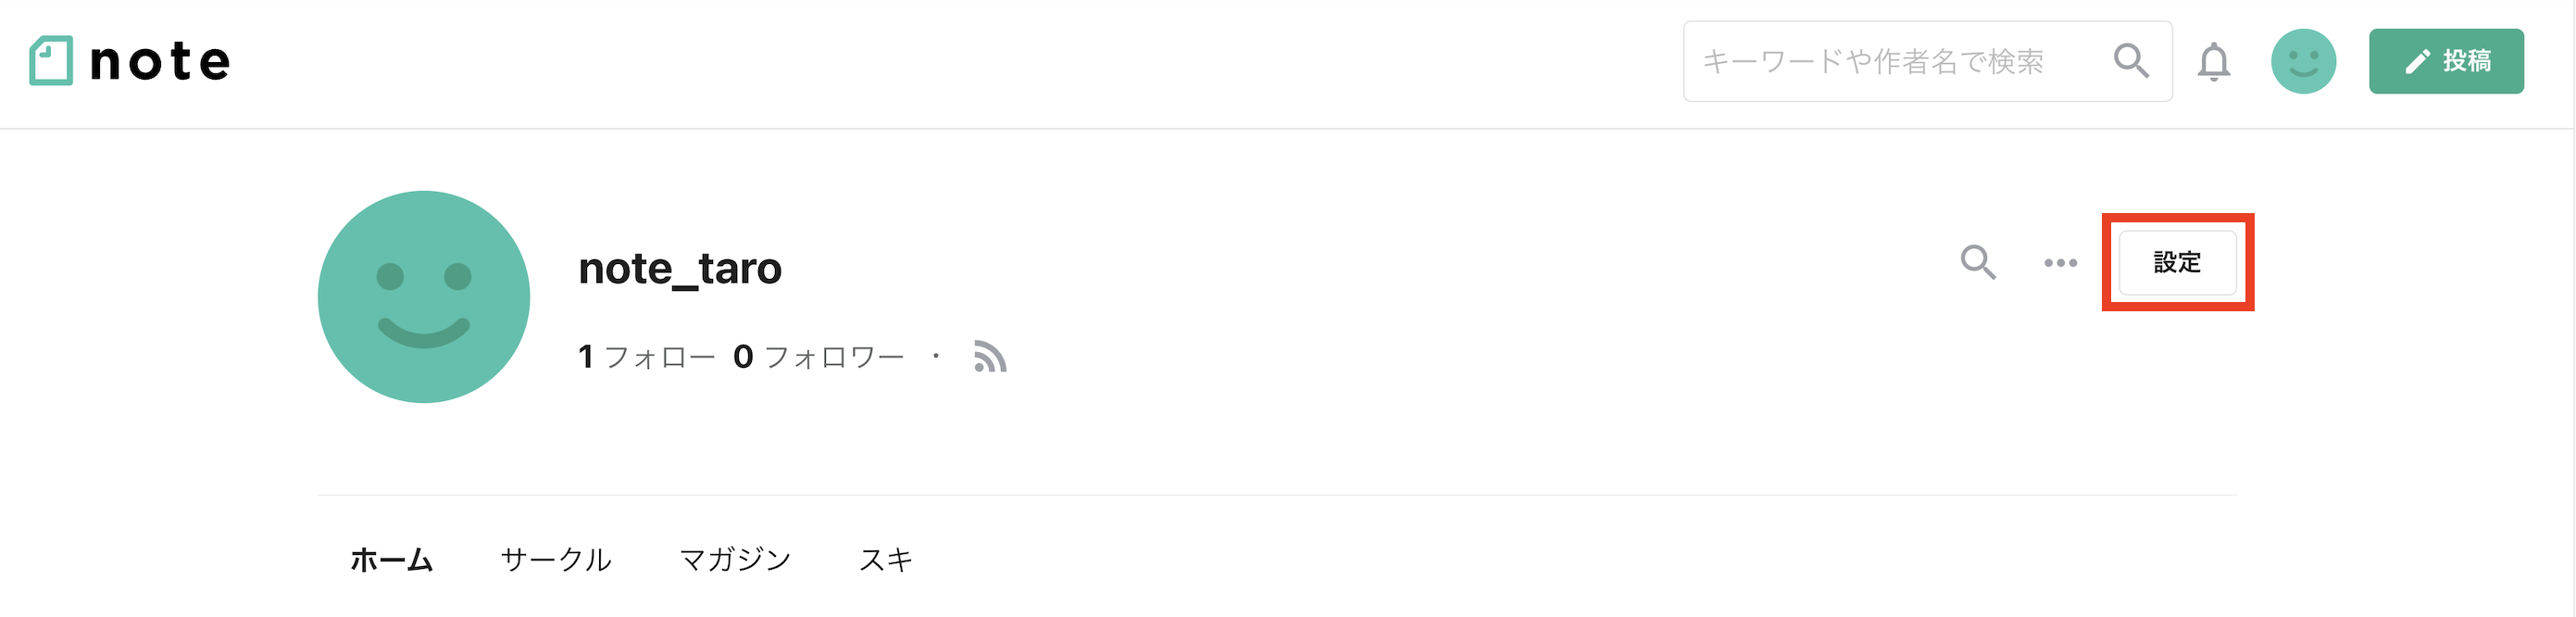
Task: Select the スキ tab
Action: pos(886,559)
